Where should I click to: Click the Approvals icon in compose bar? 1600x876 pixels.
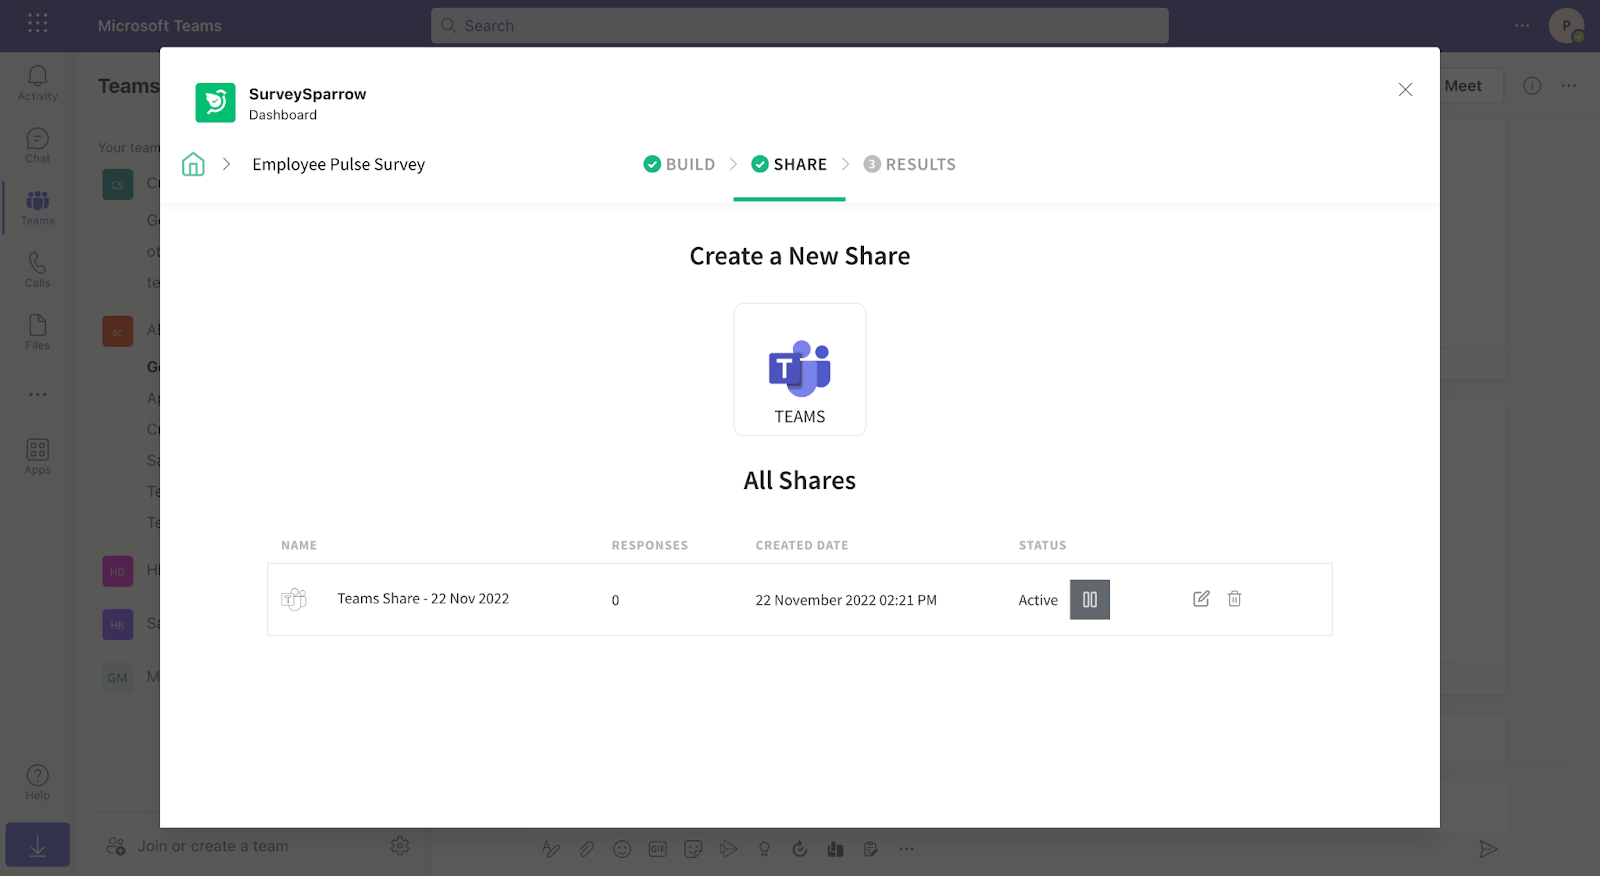[x=800, y=849]
